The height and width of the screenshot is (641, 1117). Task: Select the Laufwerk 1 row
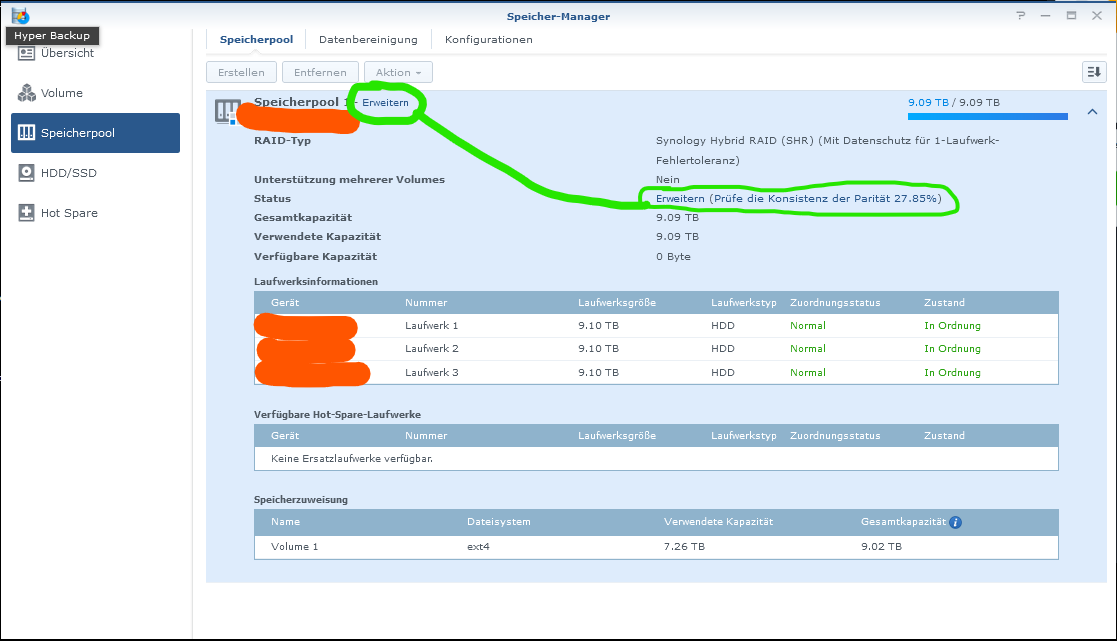coord(656,325)
